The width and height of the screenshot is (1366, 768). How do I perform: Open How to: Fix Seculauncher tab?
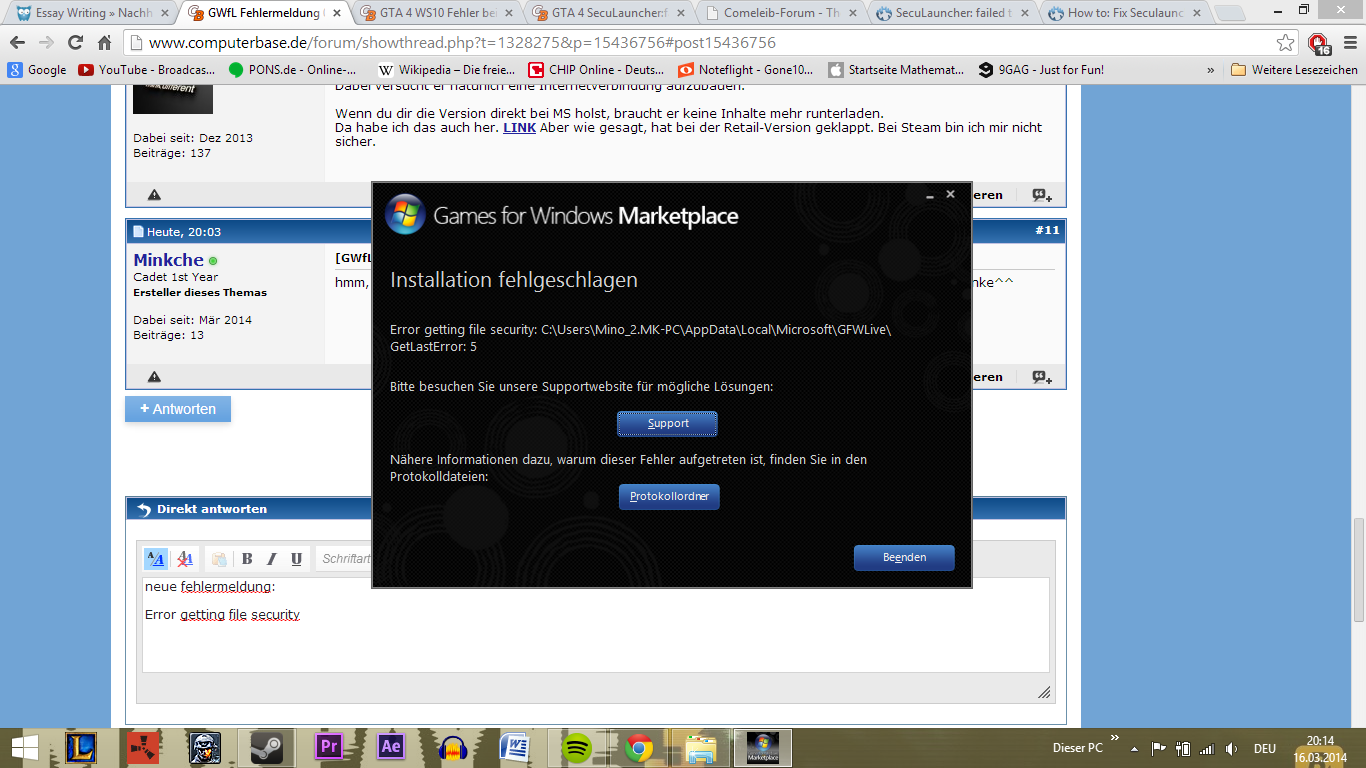[x=1125, y=14]
